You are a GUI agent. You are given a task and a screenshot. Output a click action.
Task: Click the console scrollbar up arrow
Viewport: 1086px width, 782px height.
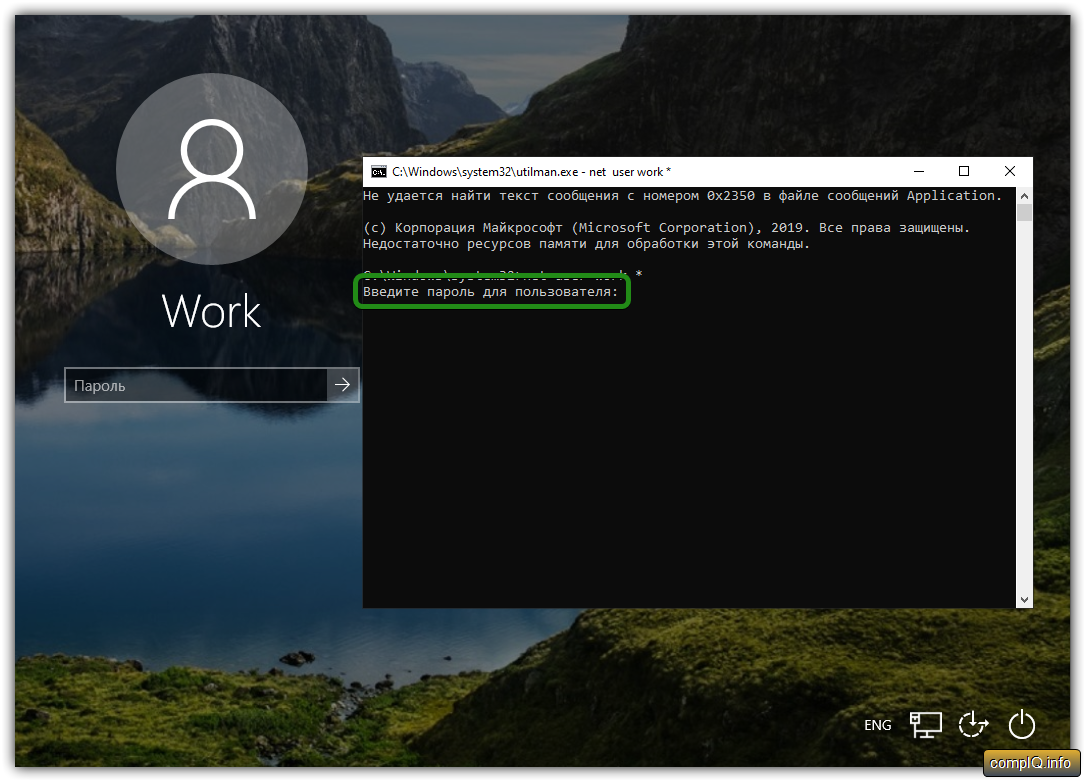[x=1024, y=195]
